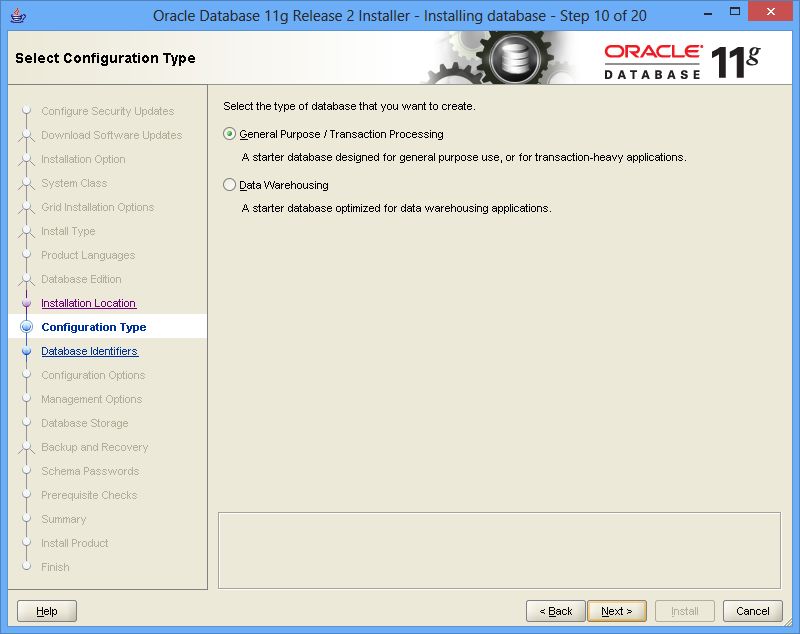This screenshot has width=800, height=634.
Task: Click the Finish step
Action: (55, 567)
